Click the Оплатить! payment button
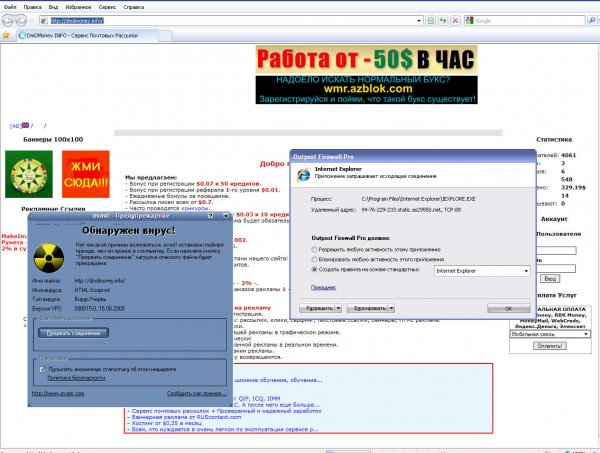 pos(549,346)
